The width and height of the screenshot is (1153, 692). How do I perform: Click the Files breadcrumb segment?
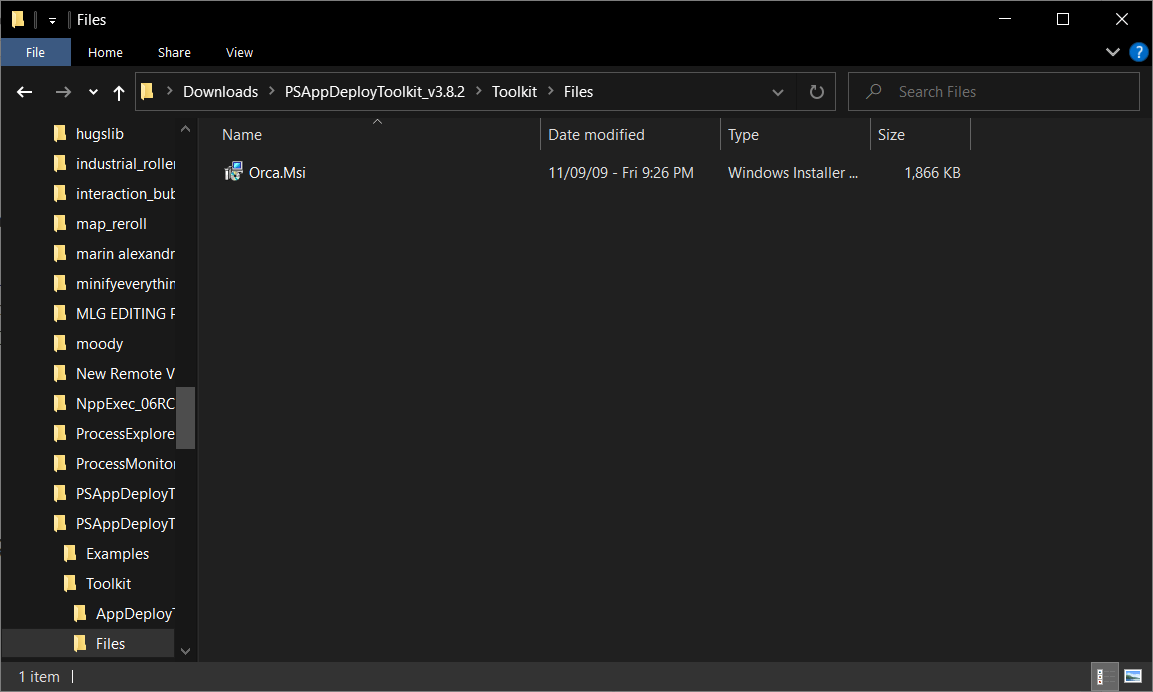pyautogui.click(x=578, y=92)
